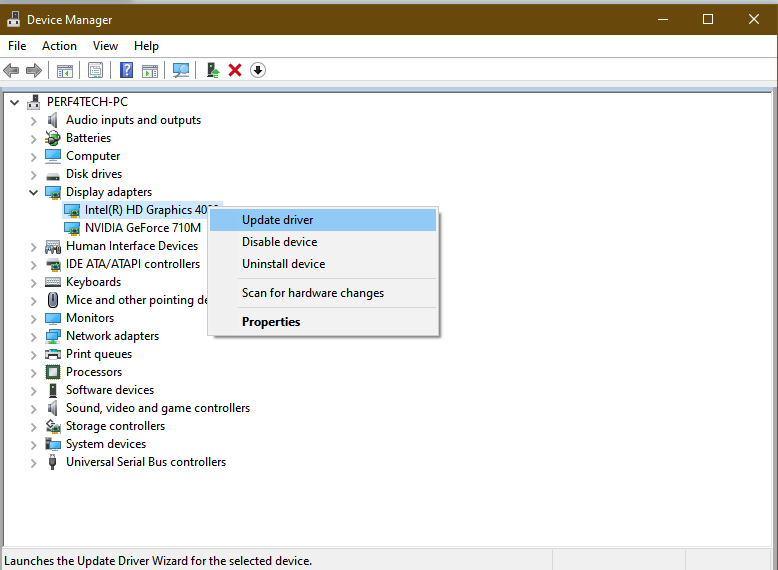Screen dimensions: 778x570
Task: Click the PERF4TECH-PC computer icon
Action: (34, 102)
